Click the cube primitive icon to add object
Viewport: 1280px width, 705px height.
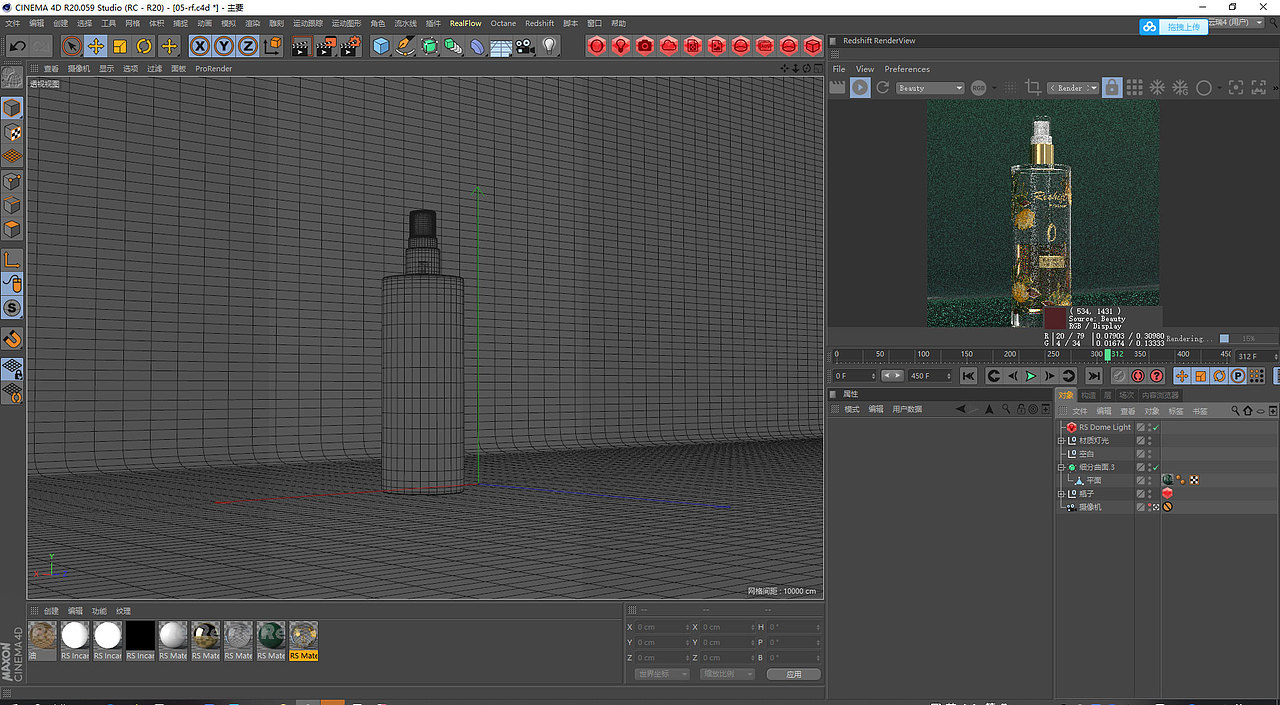coord(381,46)
